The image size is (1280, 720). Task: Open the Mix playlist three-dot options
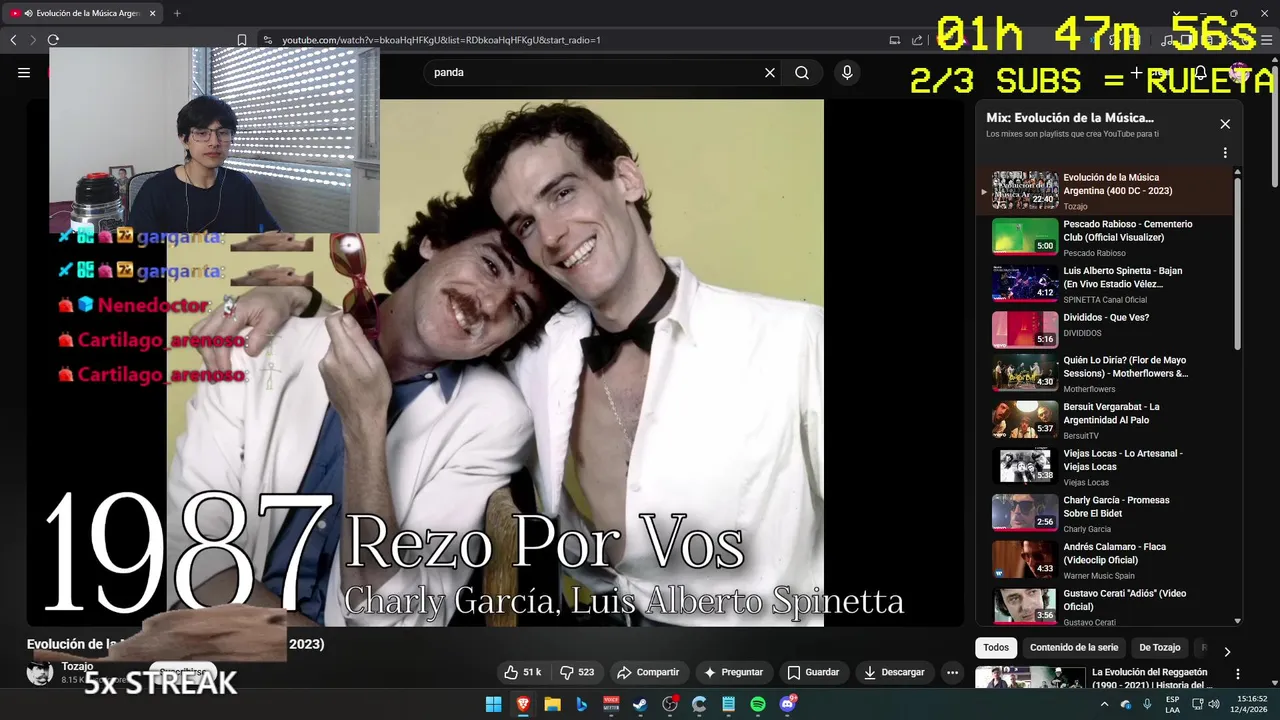point(1225,153)
